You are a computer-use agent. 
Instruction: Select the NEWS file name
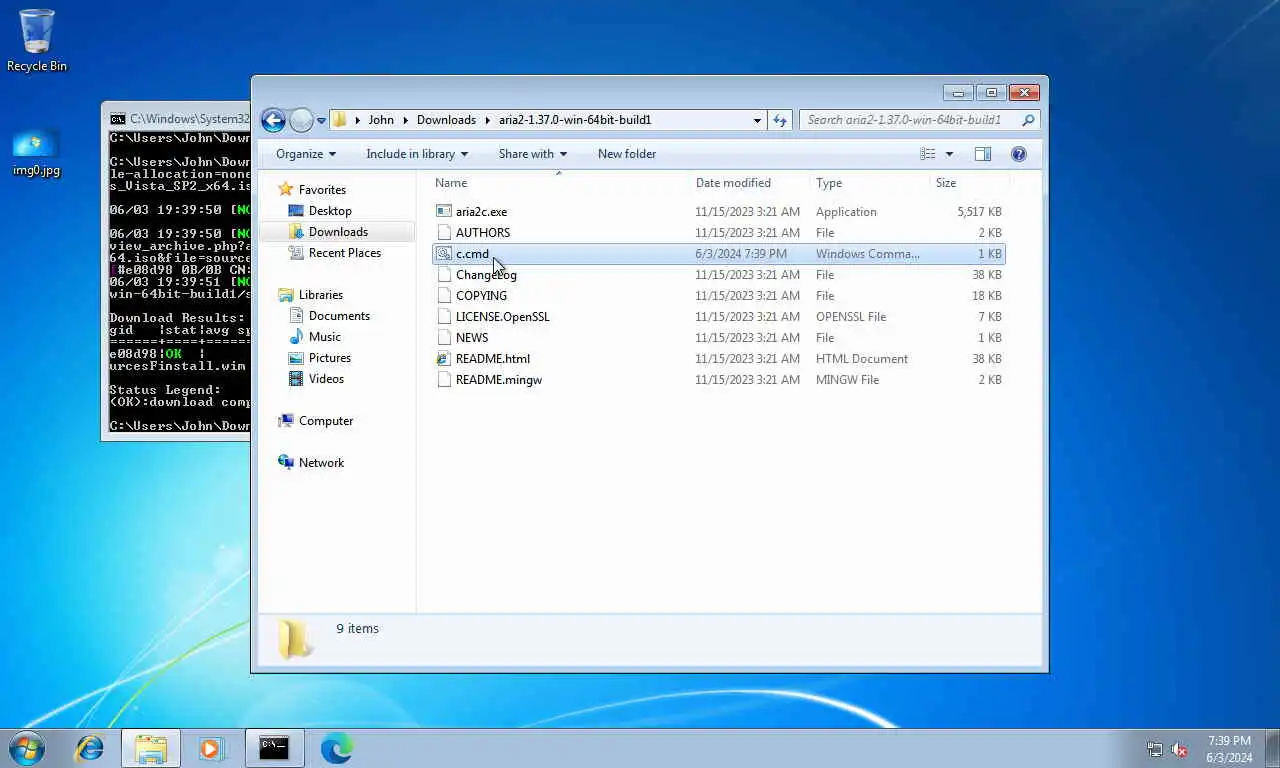(472, 338)
